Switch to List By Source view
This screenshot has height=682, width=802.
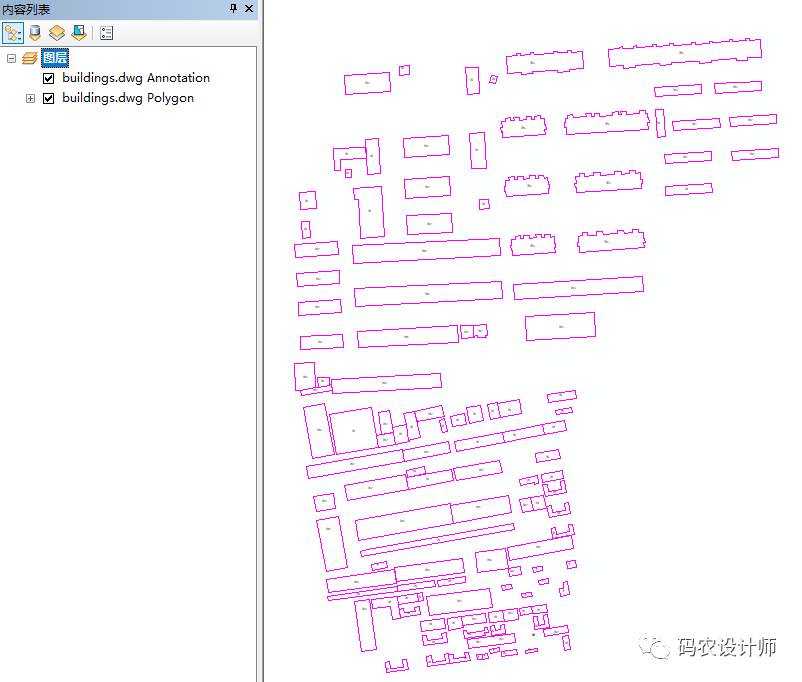tap(35, 33)
